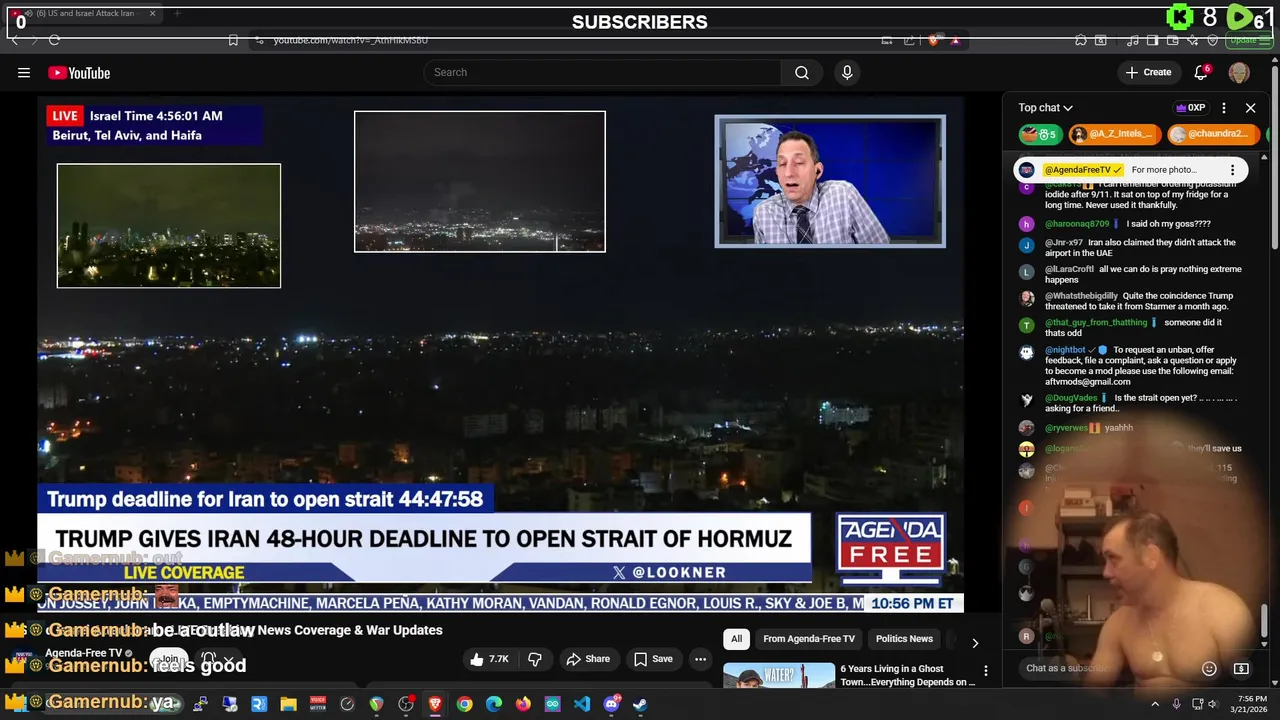The image size is (1280, 720).
Task: Show more filter chips with right arrow
Action: [975, 642]
